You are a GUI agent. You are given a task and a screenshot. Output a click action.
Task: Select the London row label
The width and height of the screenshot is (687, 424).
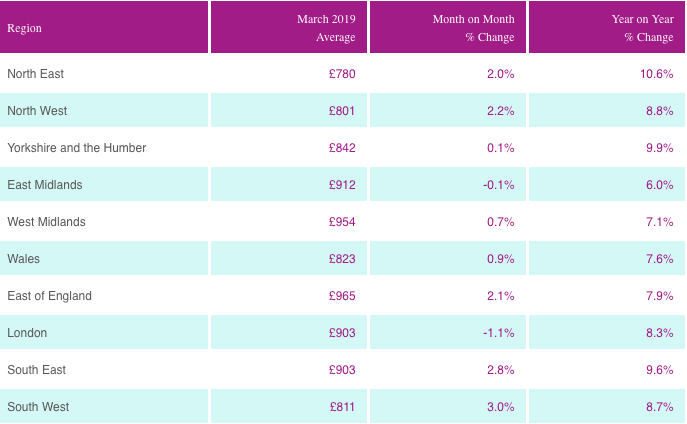tap(27, 333)
